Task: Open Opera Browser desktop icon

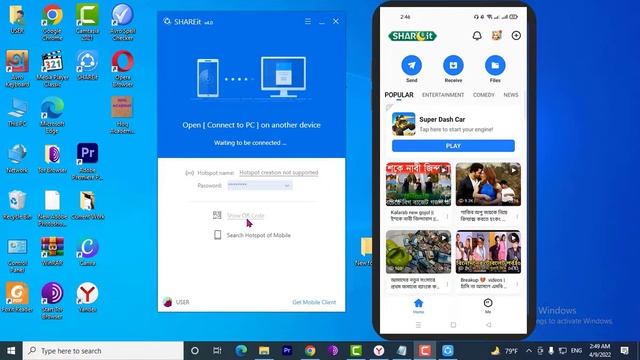Action: tap(122, 69)
